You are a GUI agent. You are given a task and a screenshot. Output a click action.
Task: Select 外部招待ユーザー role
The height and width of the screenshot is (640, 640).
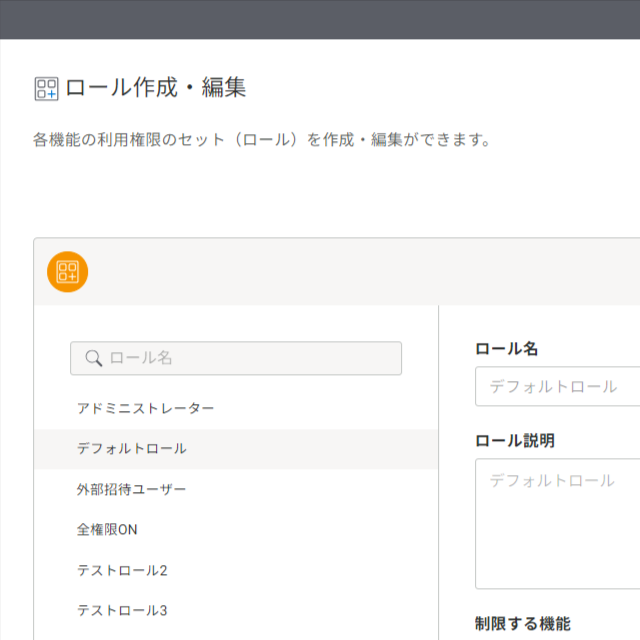[x=236, y=489]
